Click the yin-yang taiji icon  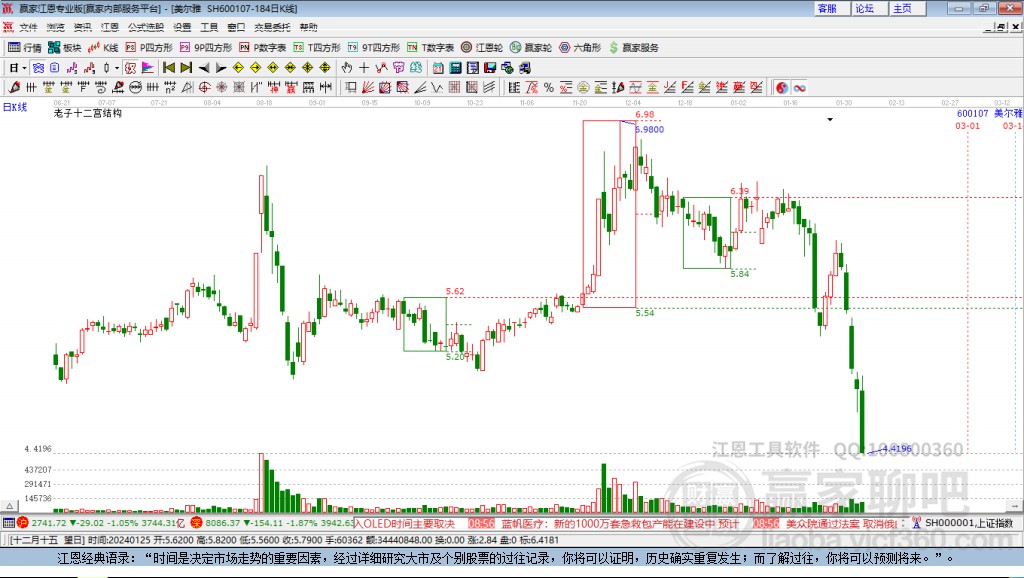[x=782, y=88]
